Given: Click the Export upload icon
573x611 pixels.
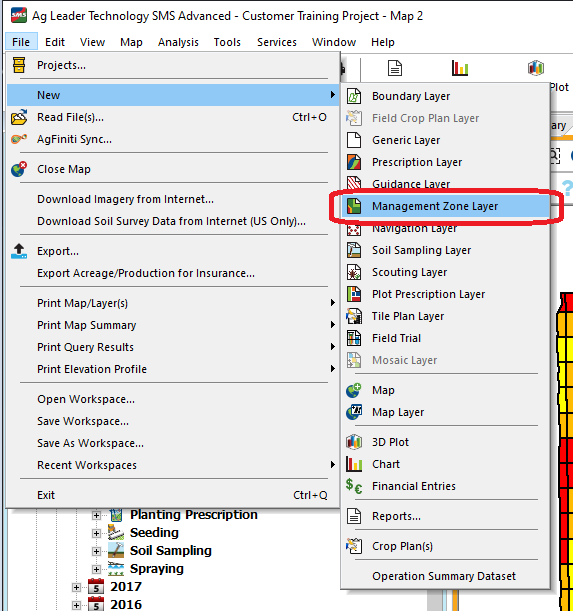Looking at the screenshot, I should (19, 251).
